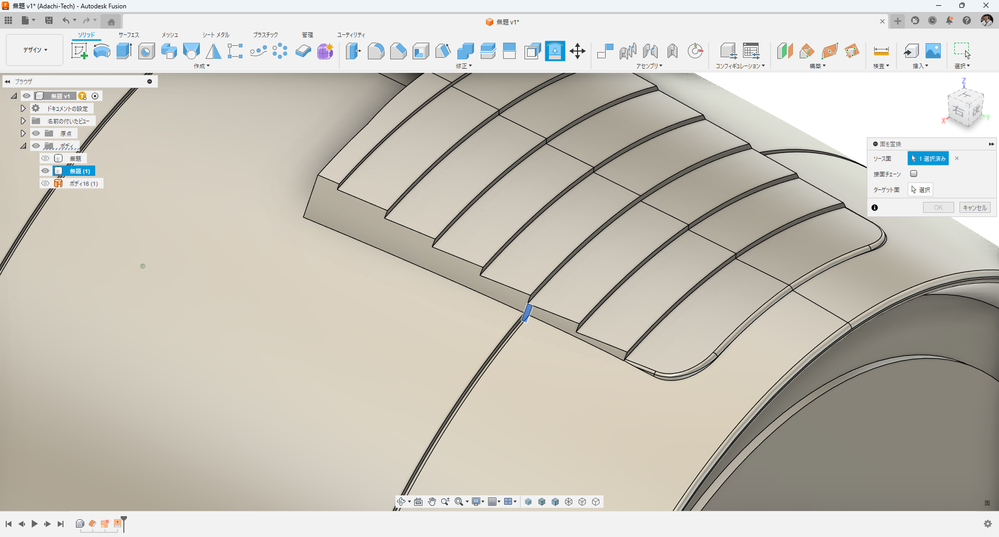Open the デザイン workspace dropdown

[x=35, y=50]
